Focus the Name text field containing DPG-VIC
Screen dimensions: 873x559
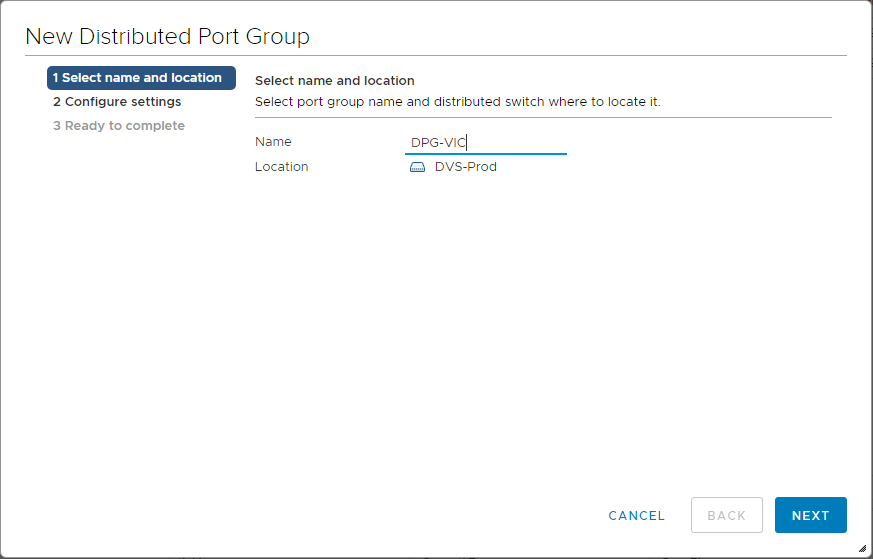(x=485, y=142)
